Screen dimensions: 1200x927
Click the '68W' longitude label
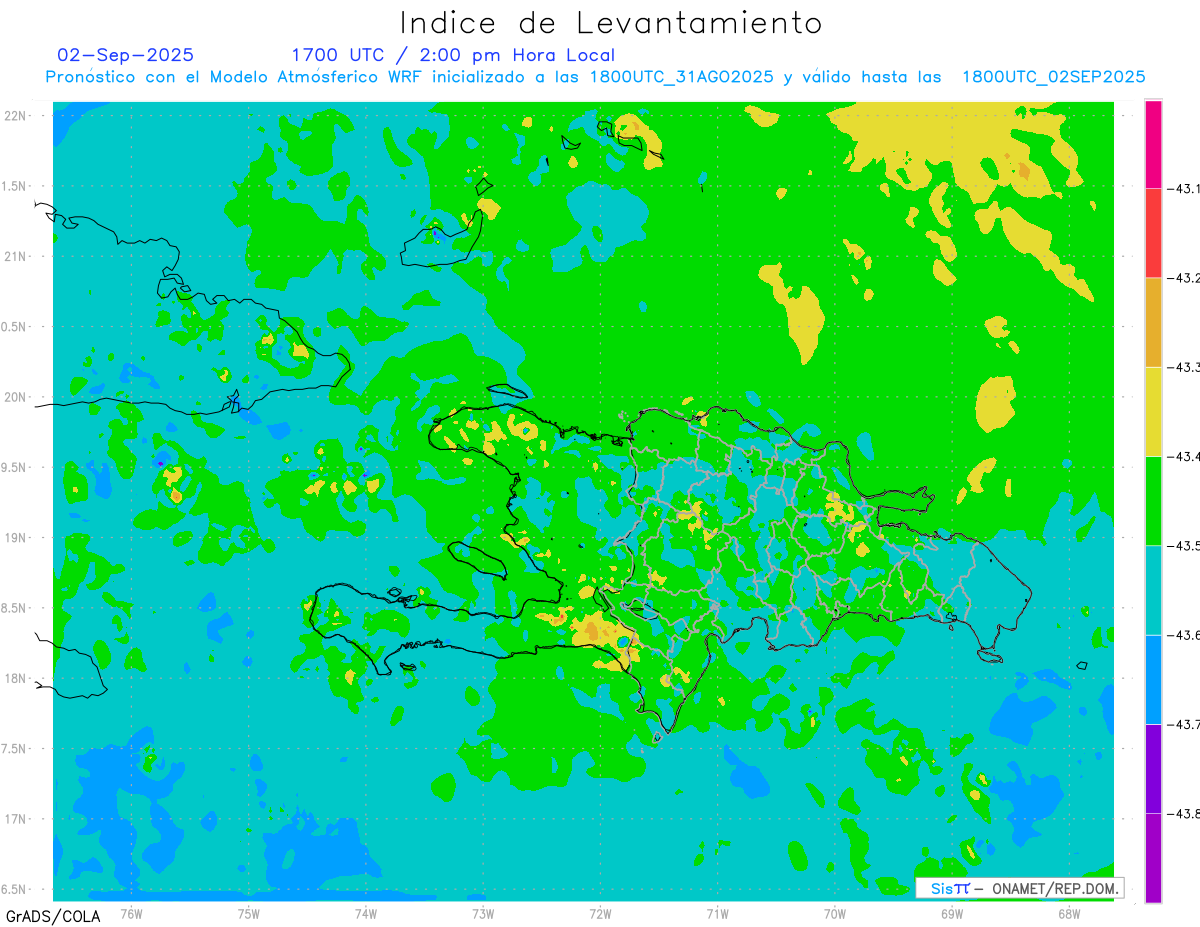(x=1068, y=913)
